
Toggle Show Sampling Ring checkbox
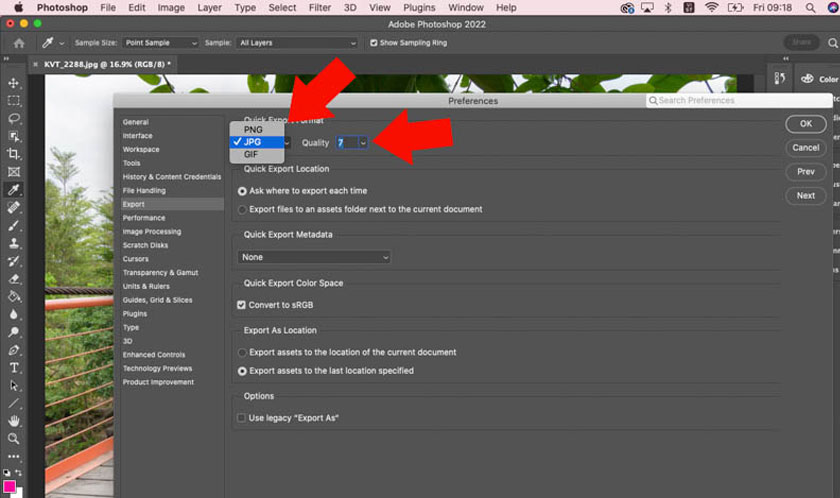(x=374, y=43)
